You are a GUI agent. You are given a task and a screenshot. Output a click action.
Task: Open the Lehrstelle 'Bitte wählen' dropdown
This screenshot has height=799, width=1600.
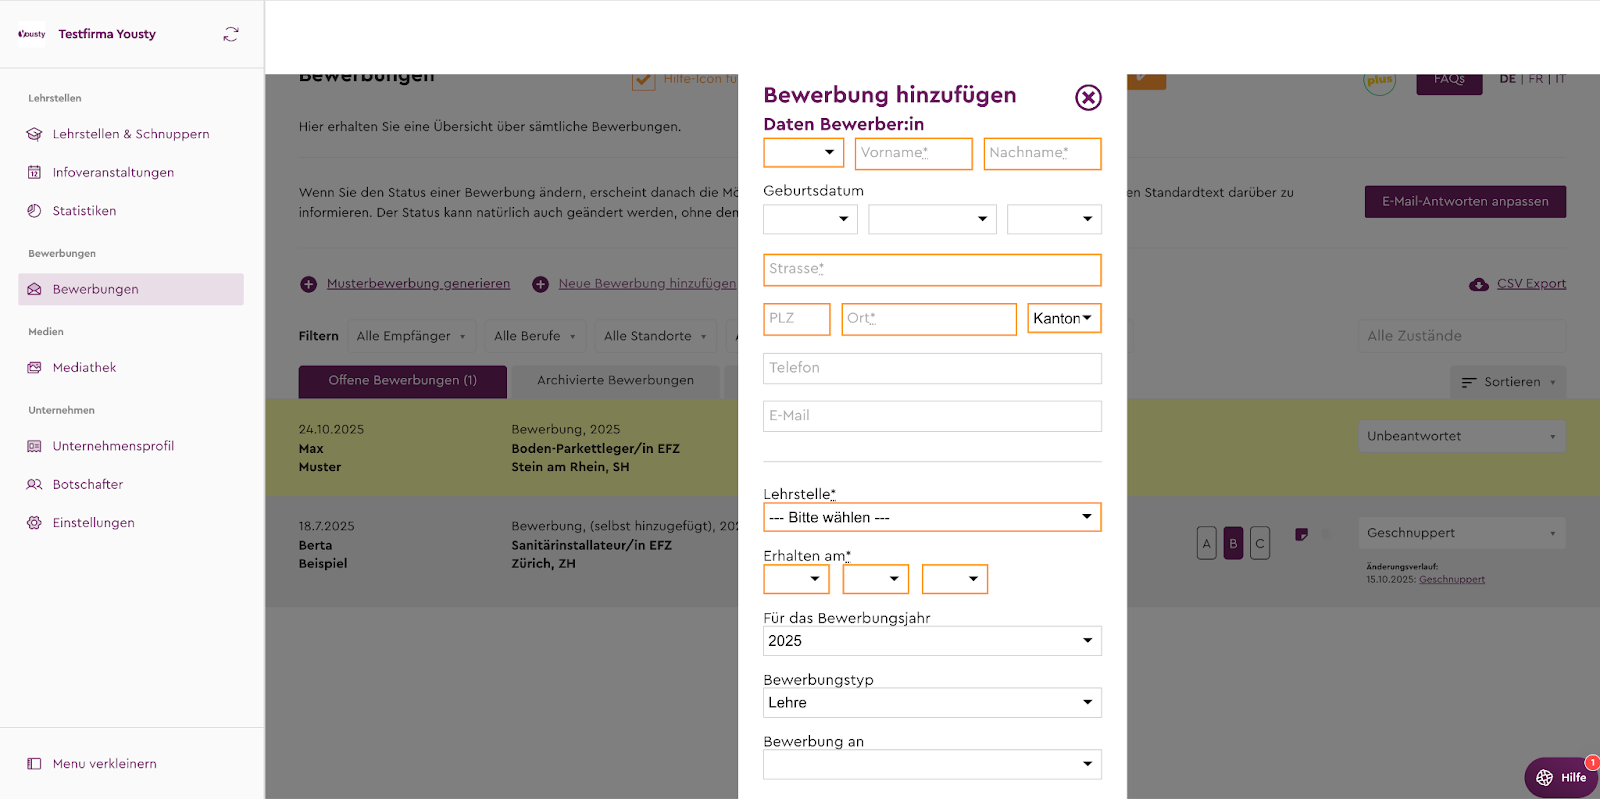coord(931,517)
